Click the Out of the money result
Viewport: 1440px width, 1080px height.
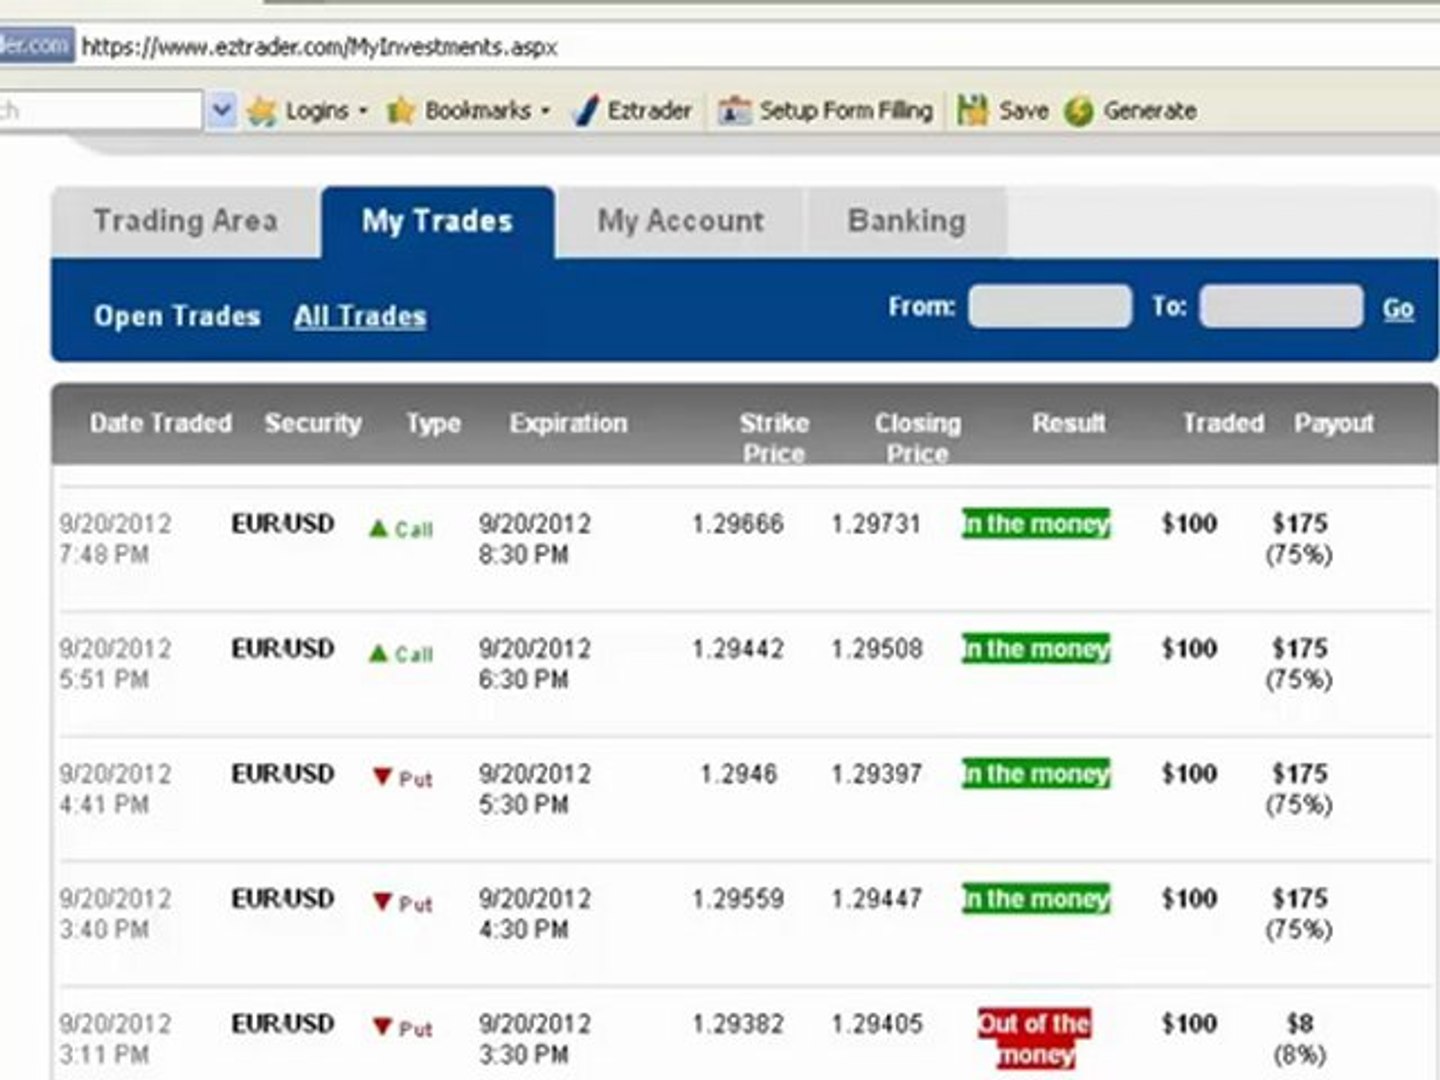pos(1034,1039)
